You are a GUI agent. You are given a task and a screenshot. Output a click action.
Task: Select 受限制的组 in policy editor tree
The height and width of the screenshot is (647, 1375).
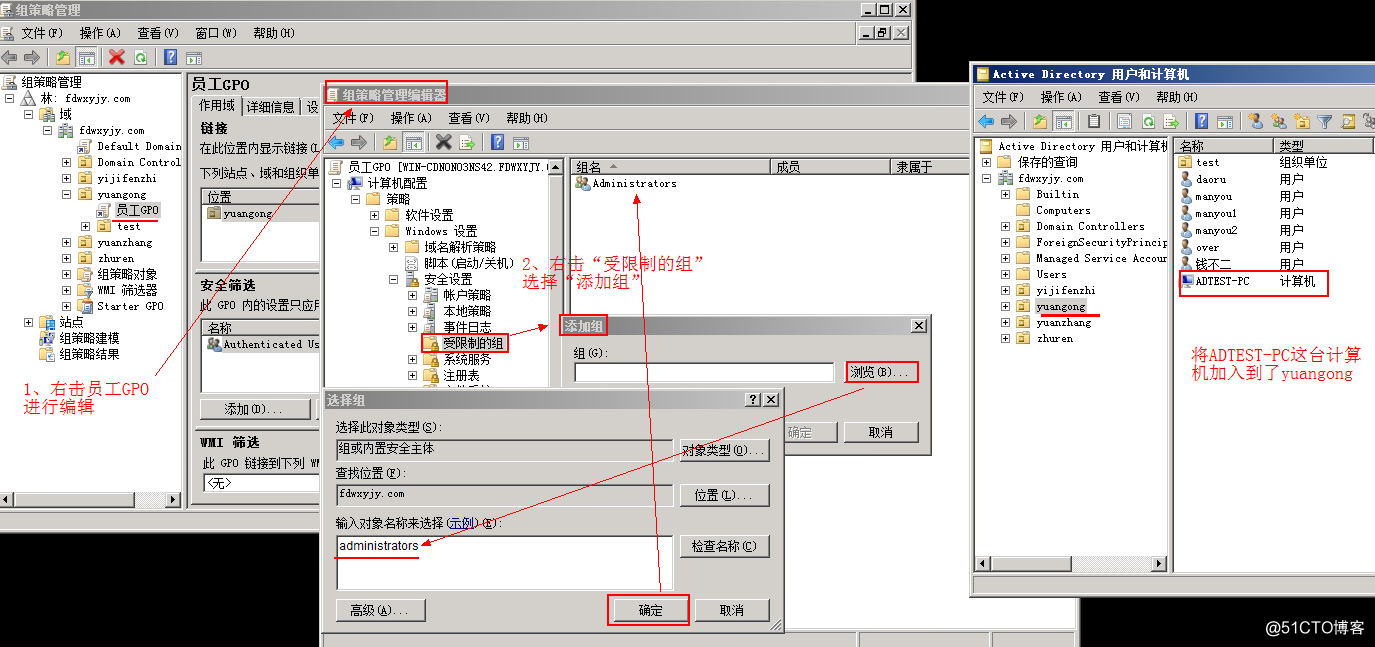pyautogui.click(x=475, y=343)
